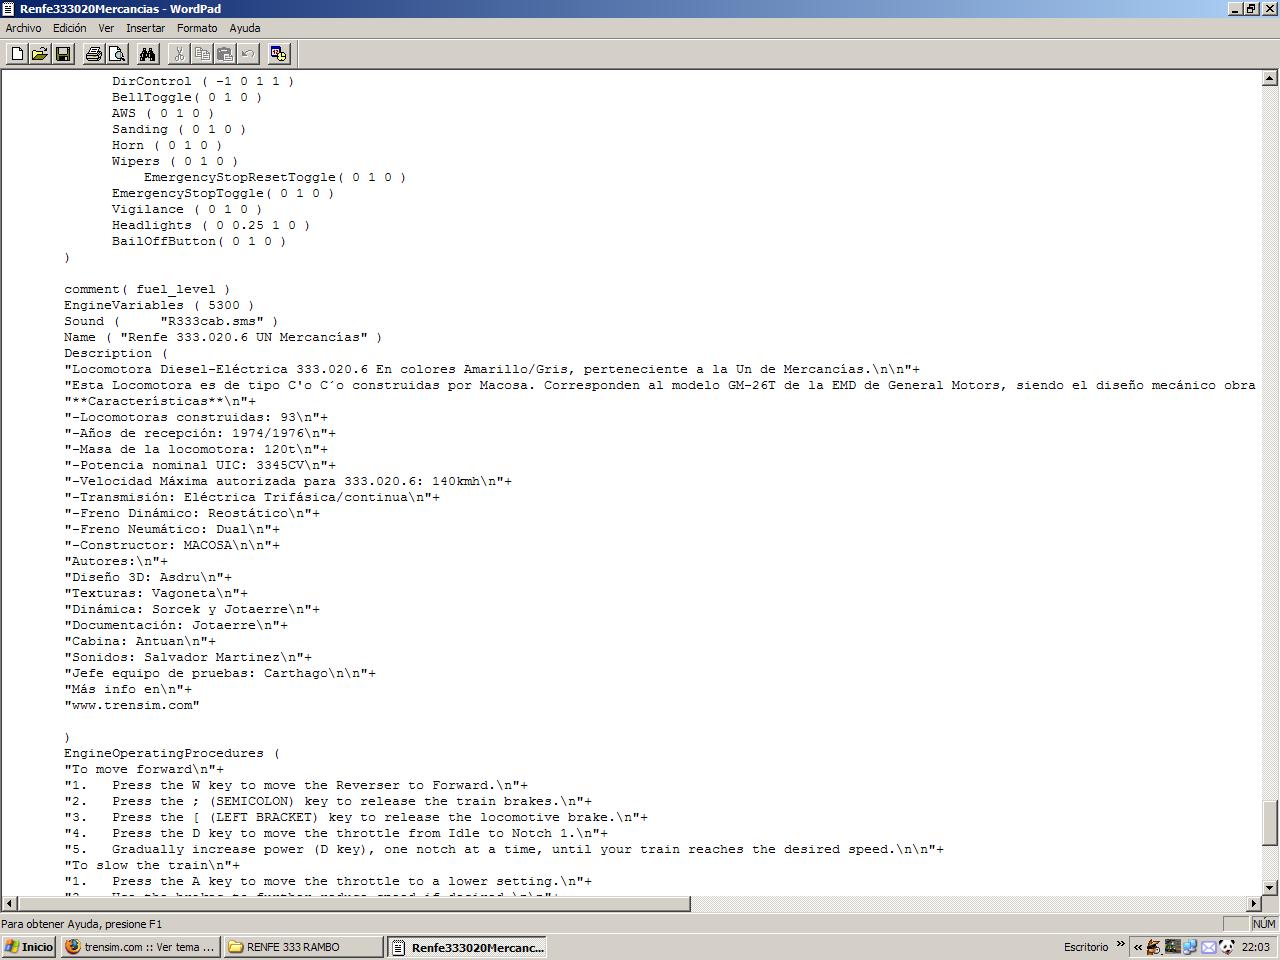The image size is (1280, 960).
Task: Open the Formato menu
Action: (197, 28)
